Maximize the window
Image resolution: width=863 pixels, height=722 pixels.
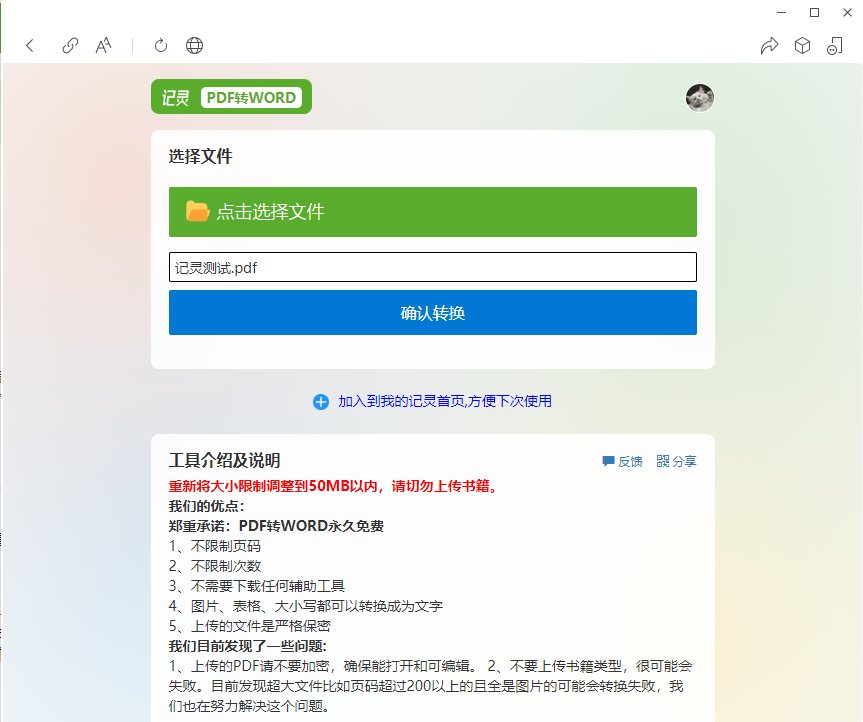[815, 12]
